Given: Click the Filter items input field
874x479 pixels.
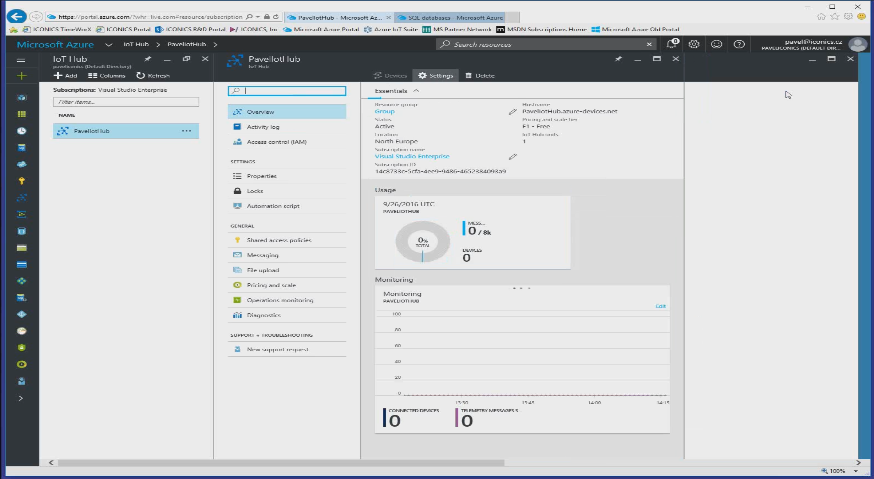Looking at the screenshot, I should pos(125,102).
